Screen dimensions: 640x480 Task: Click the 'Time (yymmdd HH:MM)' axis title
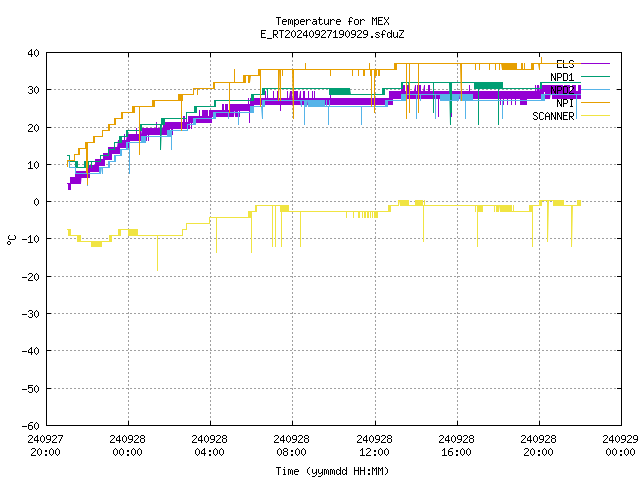[332, 471]
